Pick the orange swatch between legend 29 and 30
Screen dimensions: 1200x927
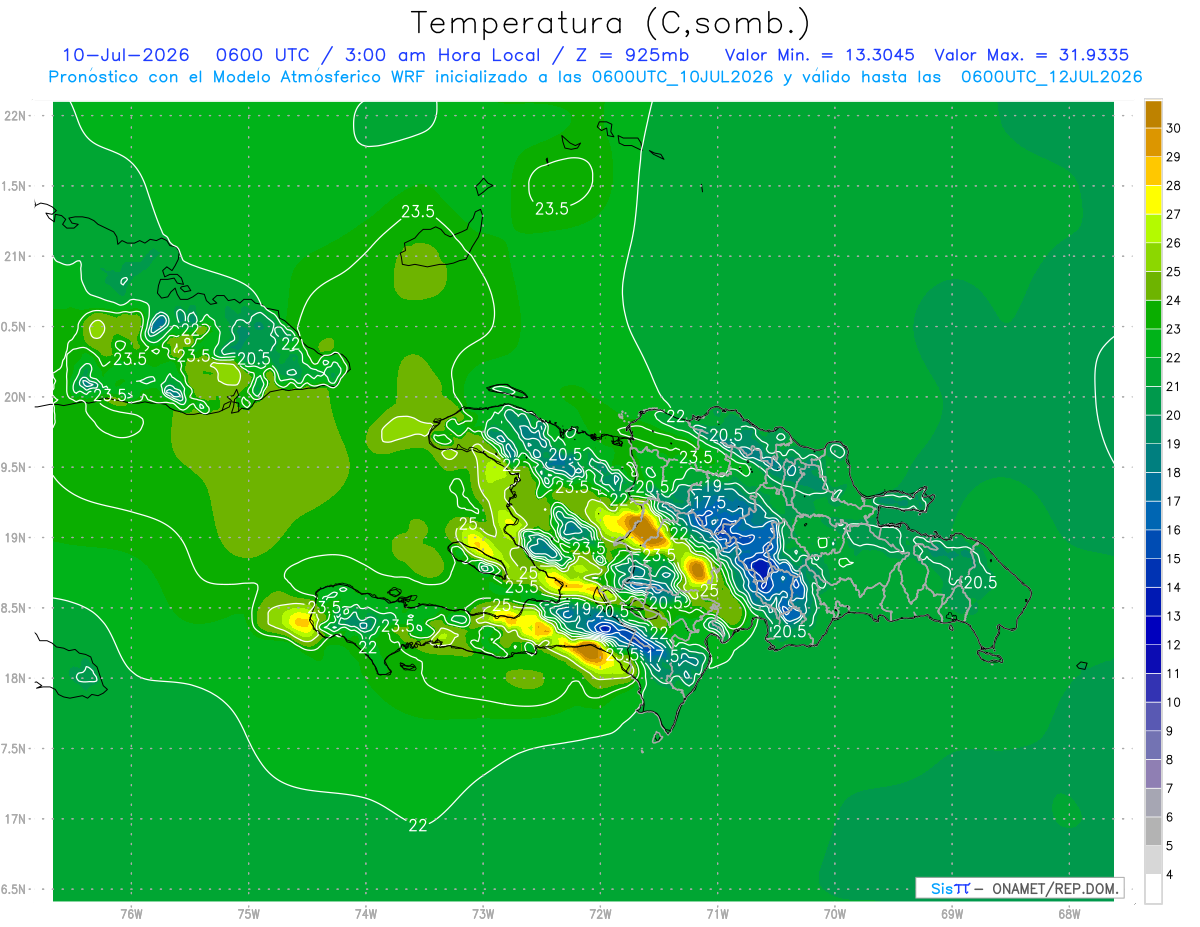point(1153,142)
